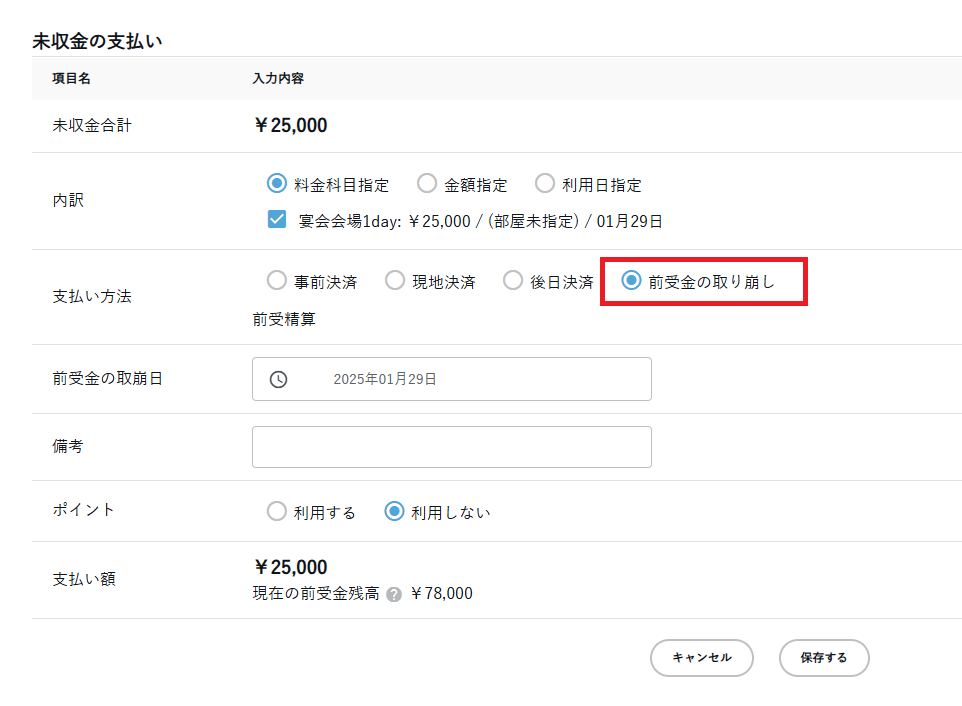Click the ￥78,000 deposit balance amount

441,594
